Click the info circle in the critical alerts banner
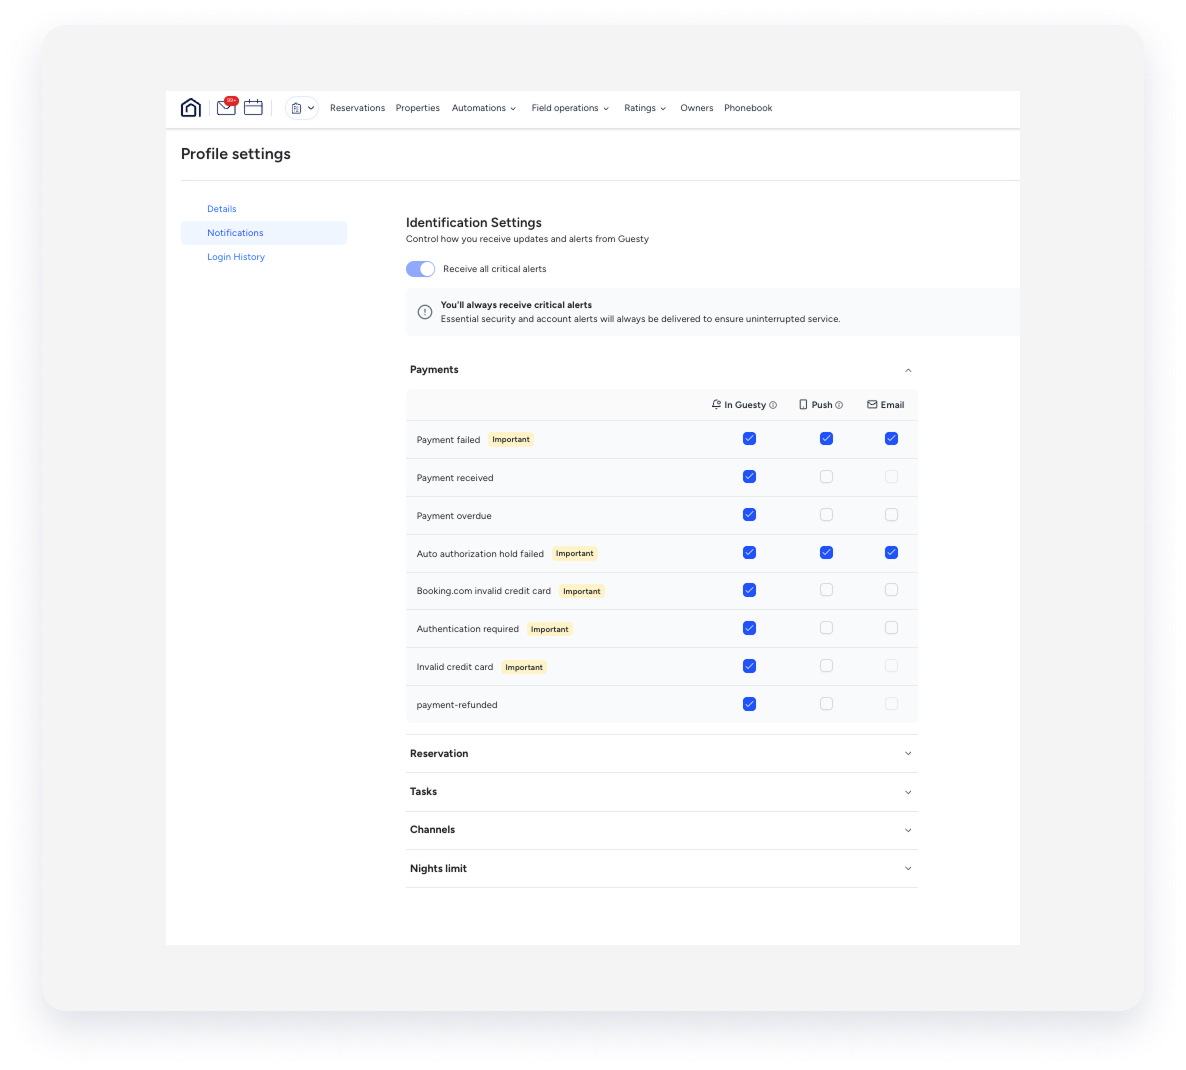Screen dimensions: 1186x1070 tap(424, 311)
